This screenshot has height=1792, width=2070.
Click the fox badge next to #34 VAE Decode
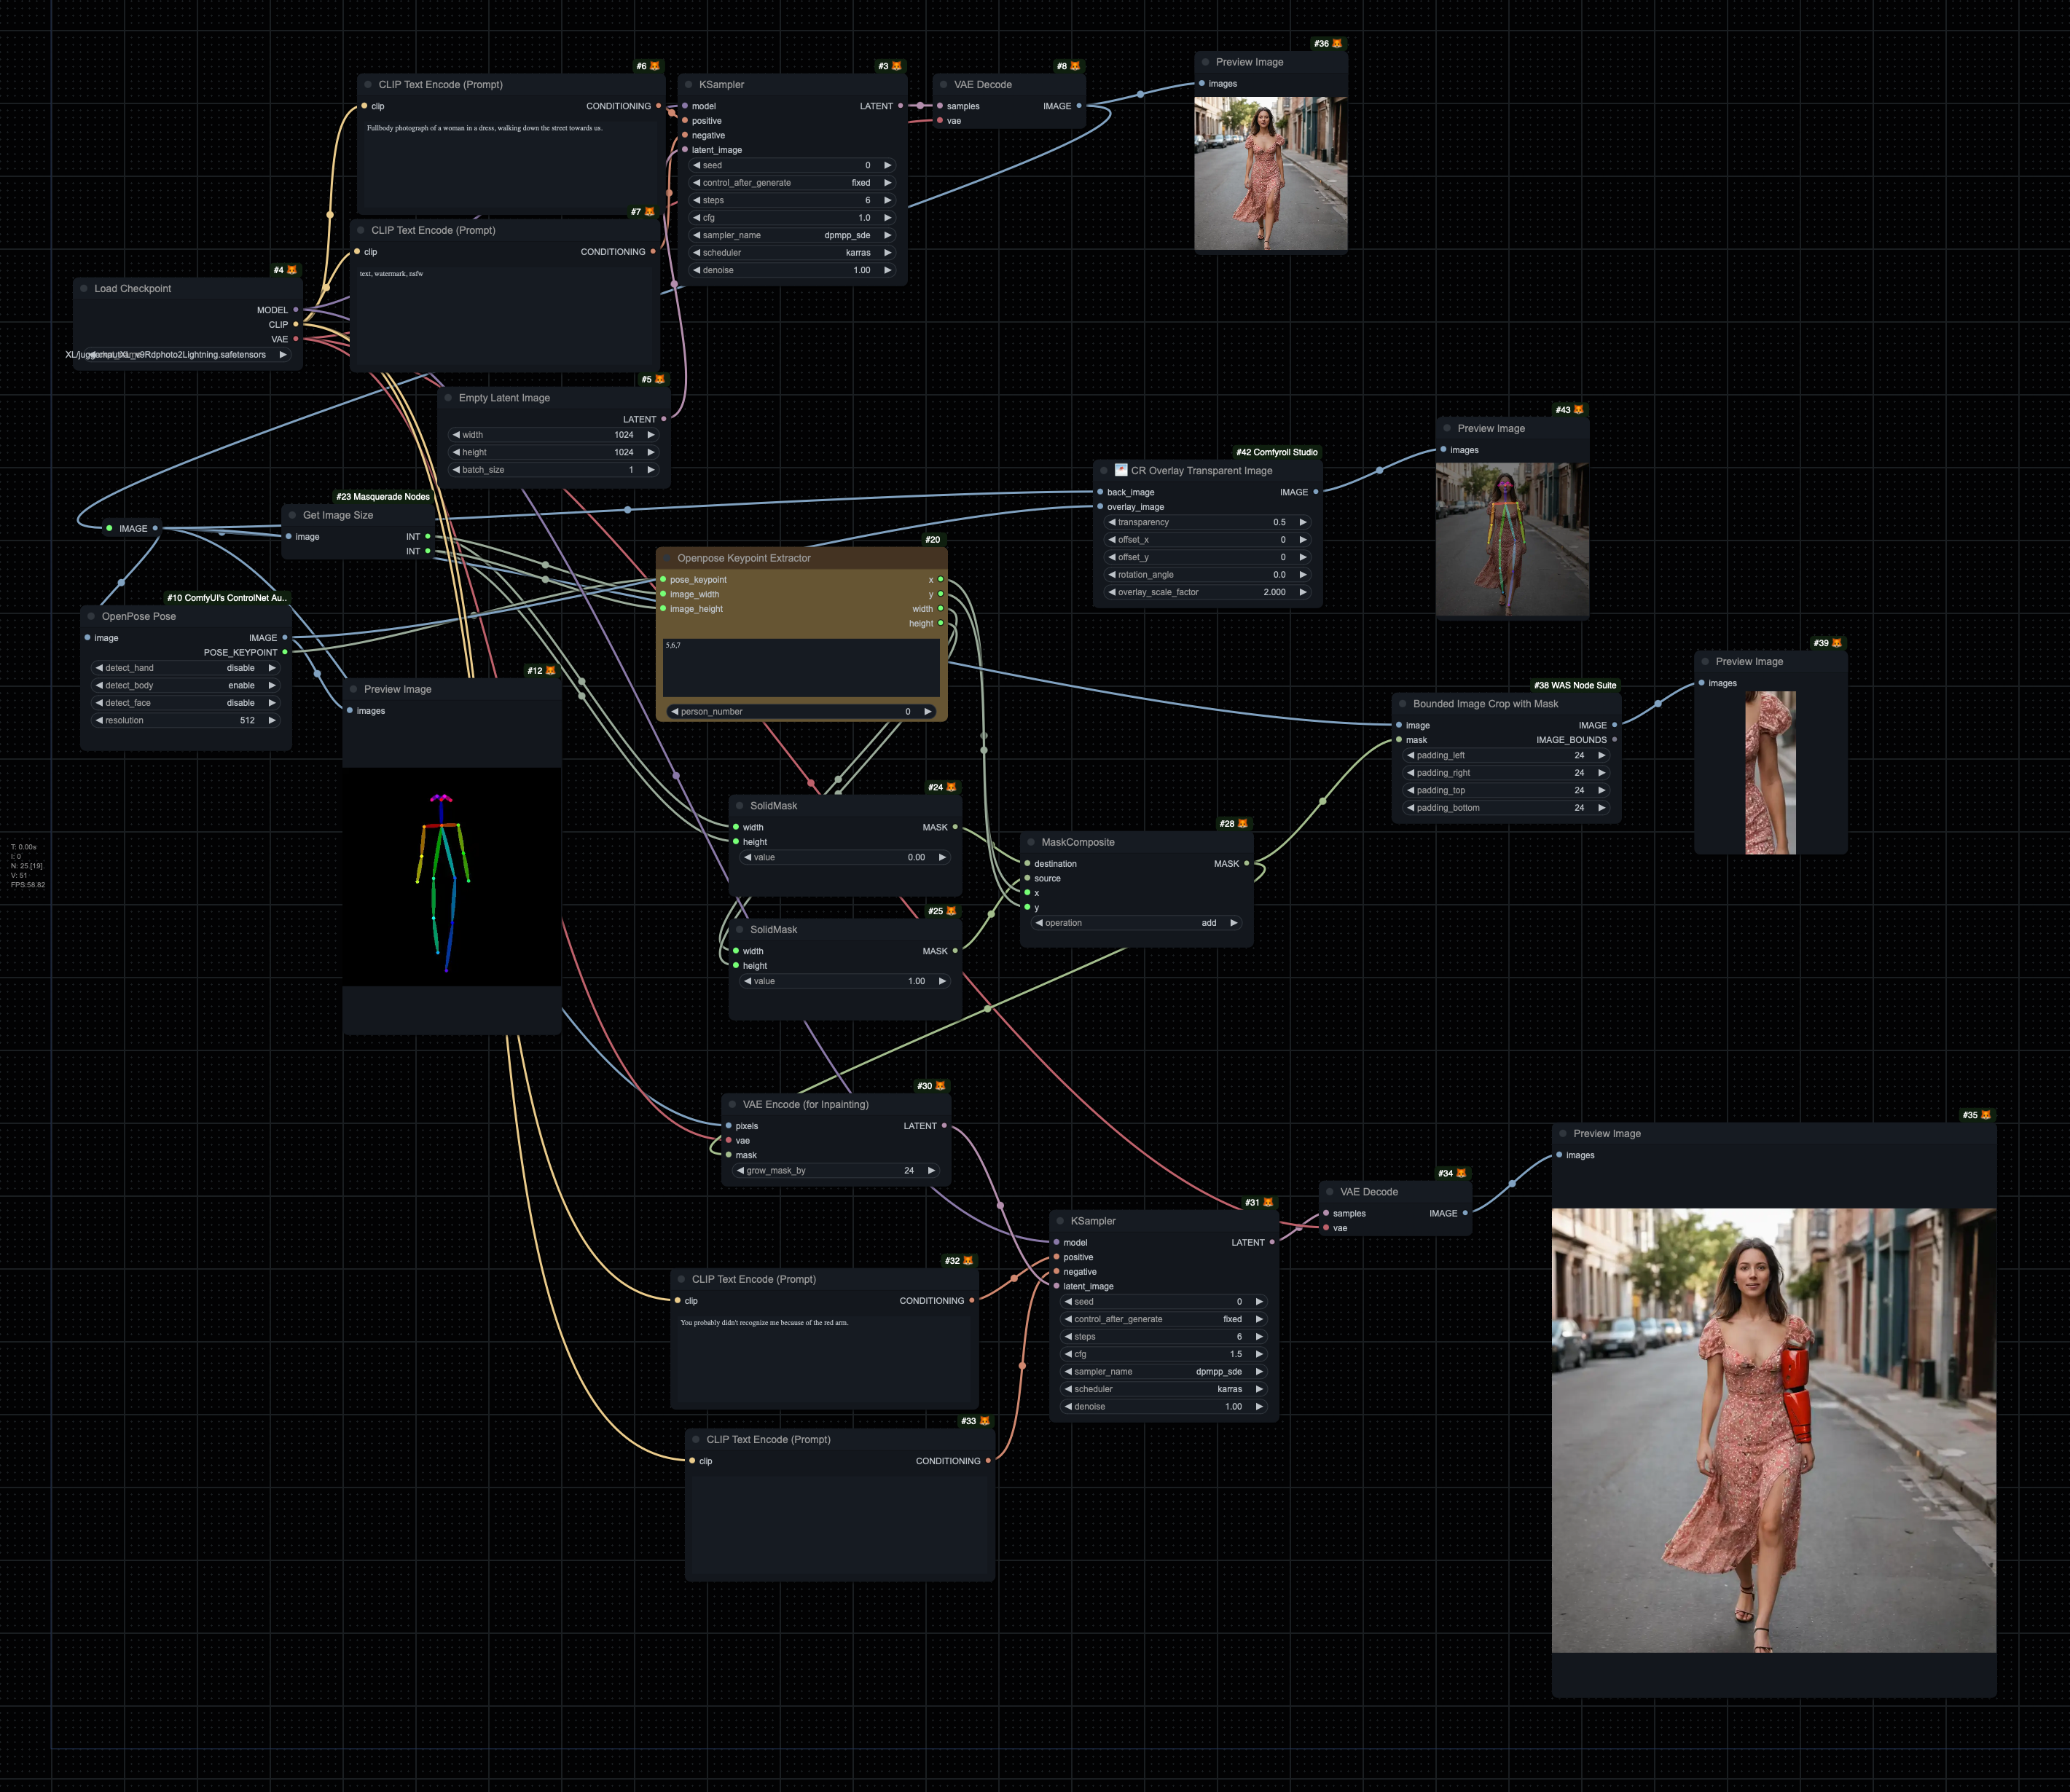[1461, 1173]
